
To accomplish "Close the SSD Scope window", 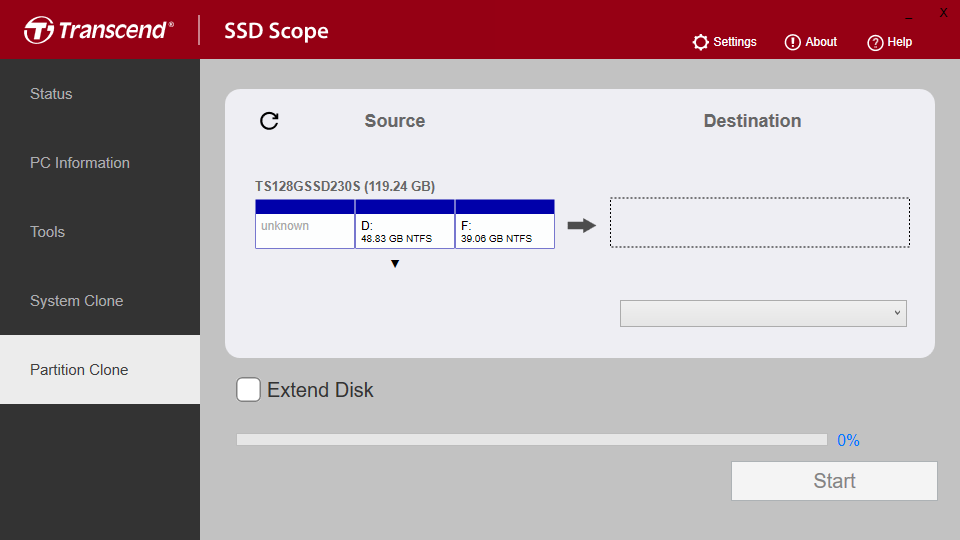I will (x=943, y=13).
